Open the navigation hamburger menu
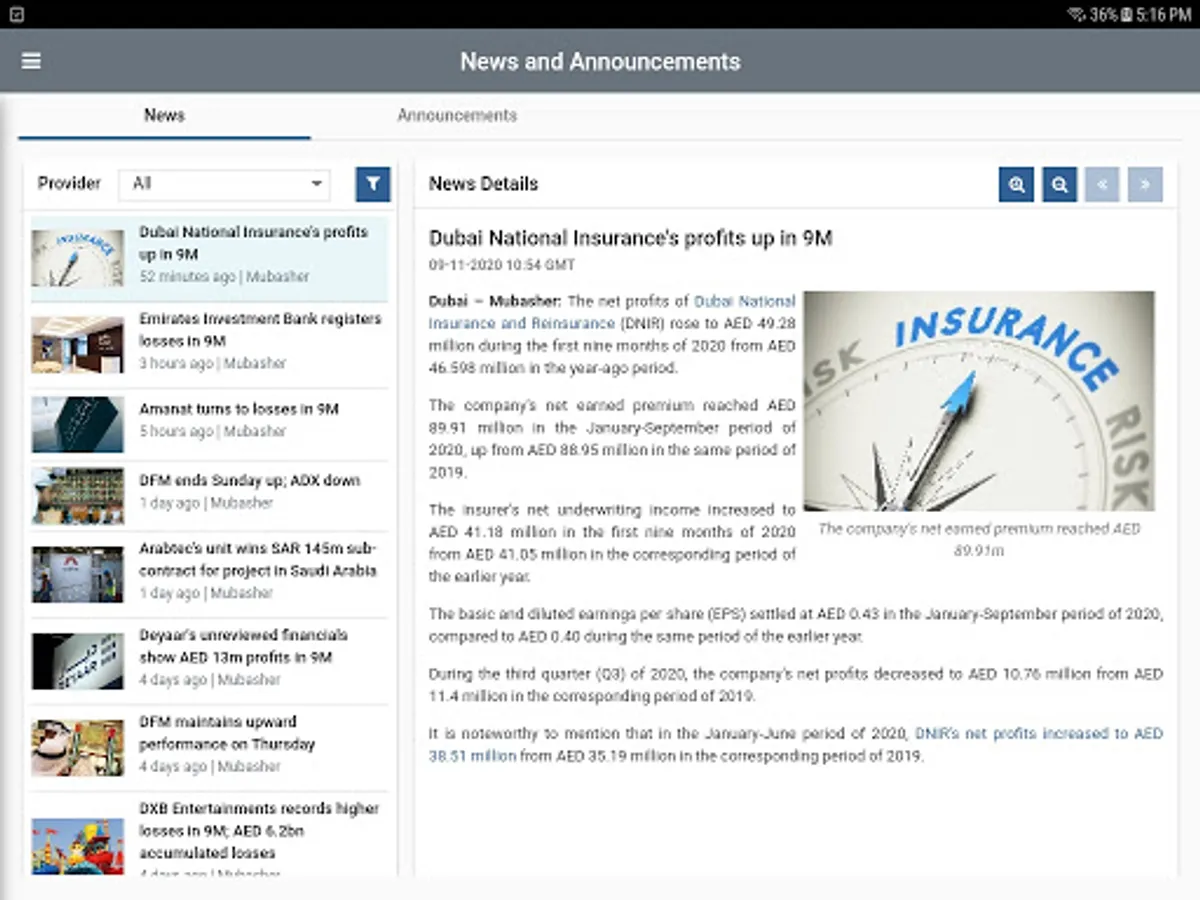The image size is (1200, 900). point(30,61)
